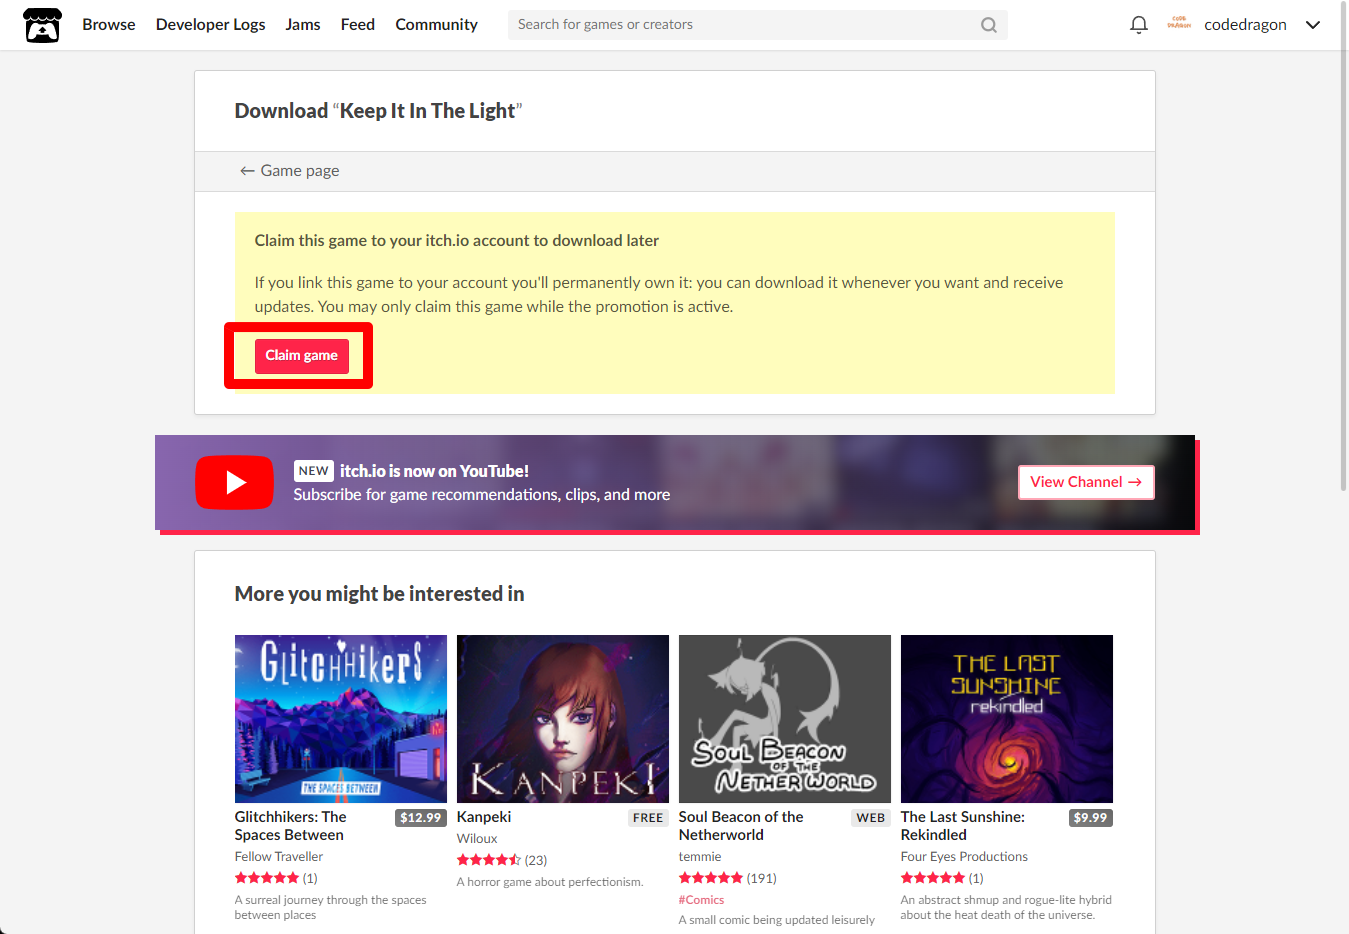This screenshot has height=934, width=1349.
Task: Click the $12.99 price tag
Action: (x=421, y=818)
